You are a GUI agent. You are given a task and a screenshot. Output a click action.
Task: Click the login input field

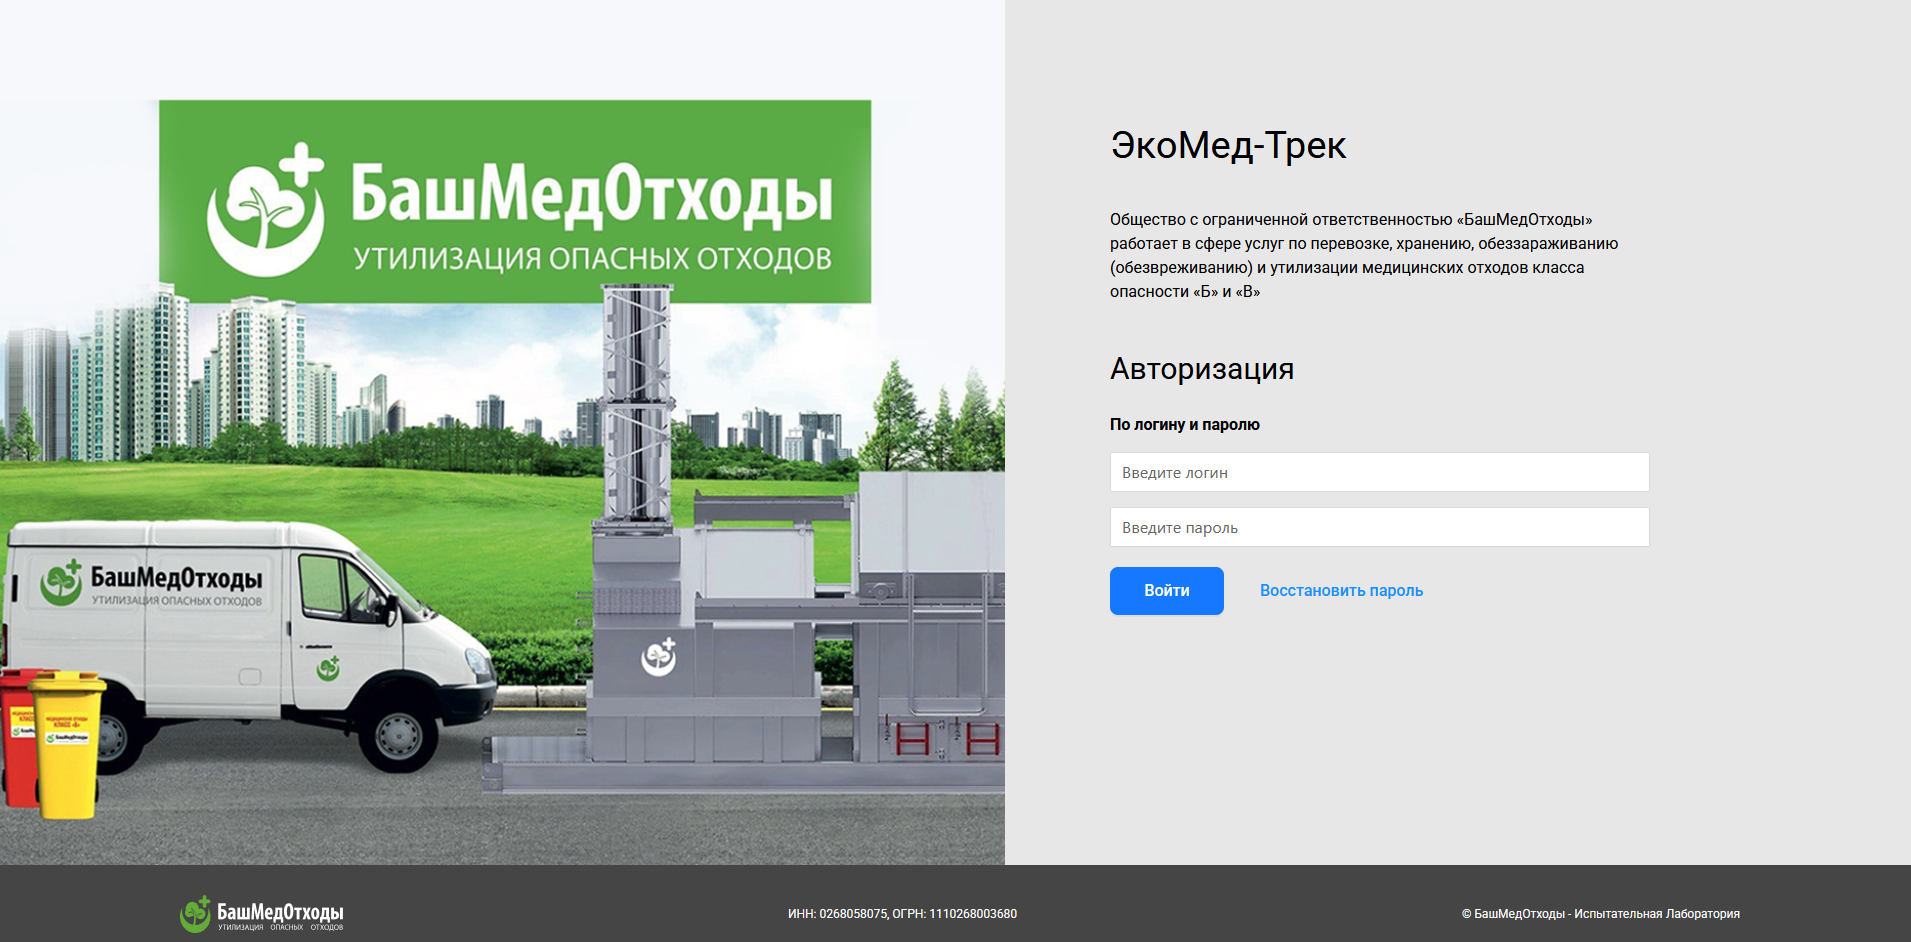click(1379, 472)
